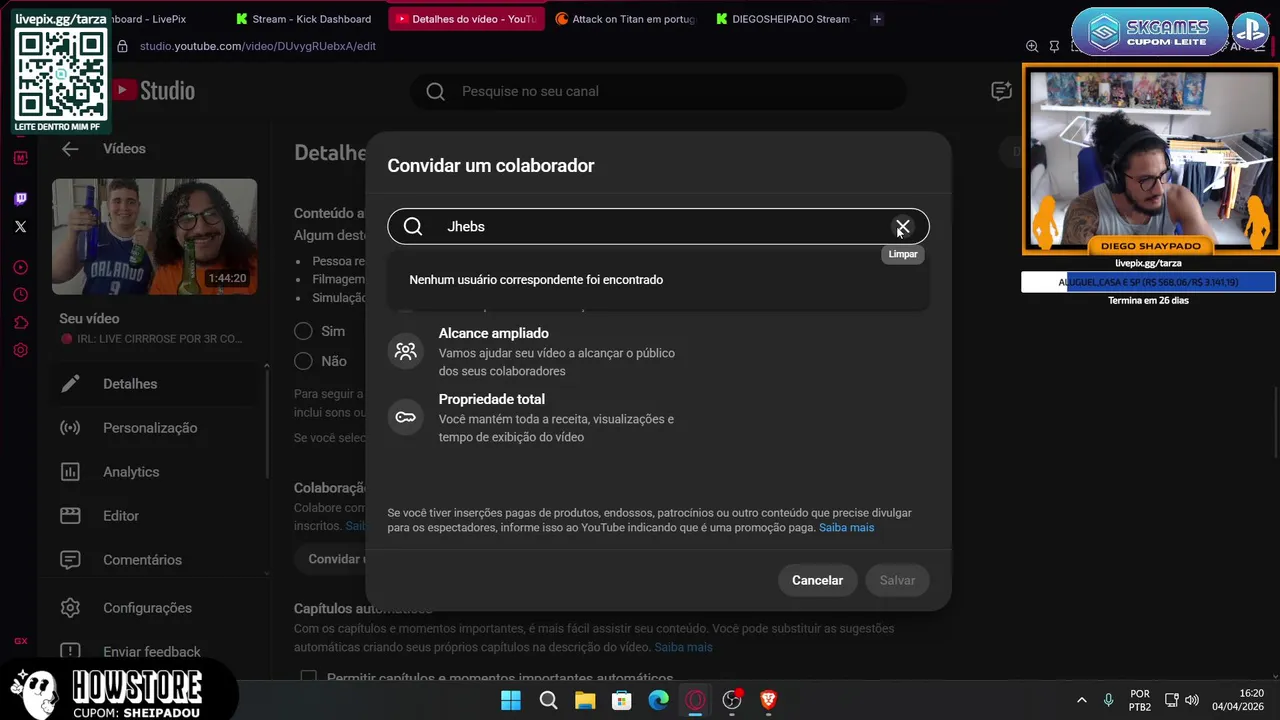Click the padlock site info icon
Screen dimensions: 1280x720
[x=122, y=46]
